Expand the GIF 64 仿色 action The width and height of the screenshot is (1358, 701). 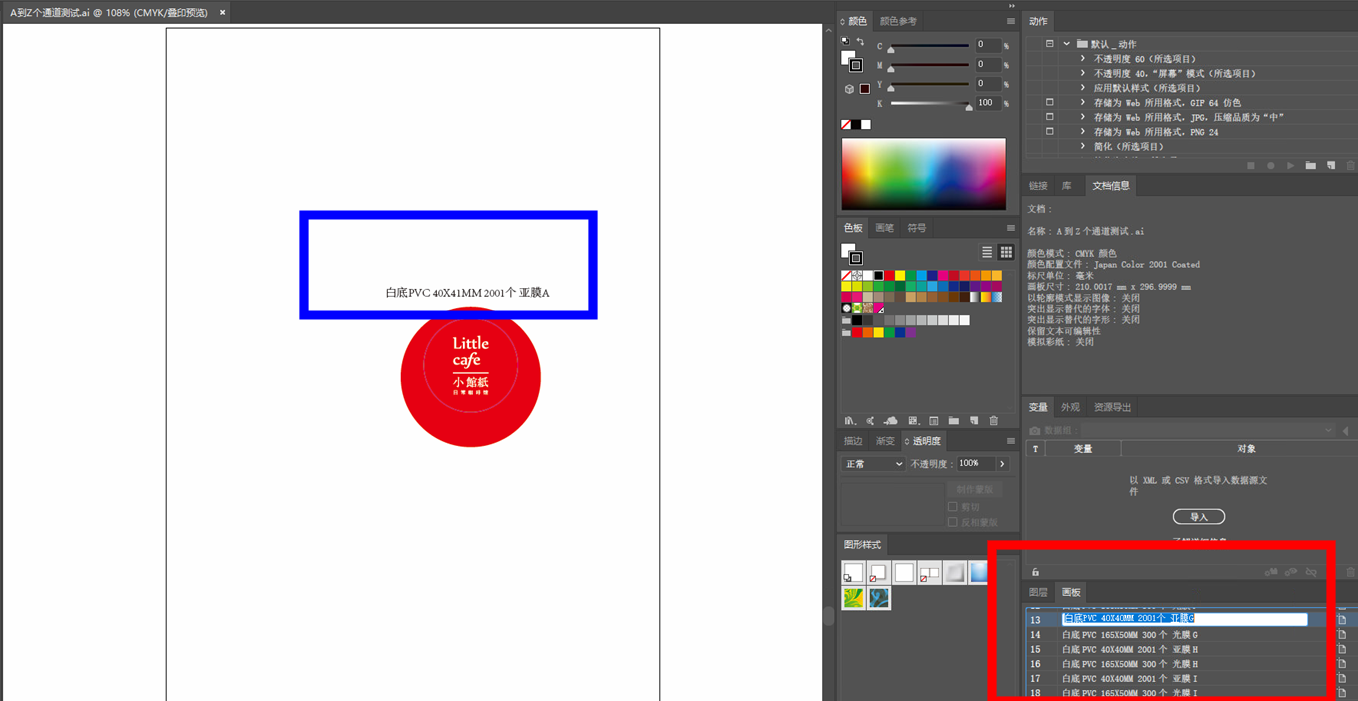coord(1083,102)
